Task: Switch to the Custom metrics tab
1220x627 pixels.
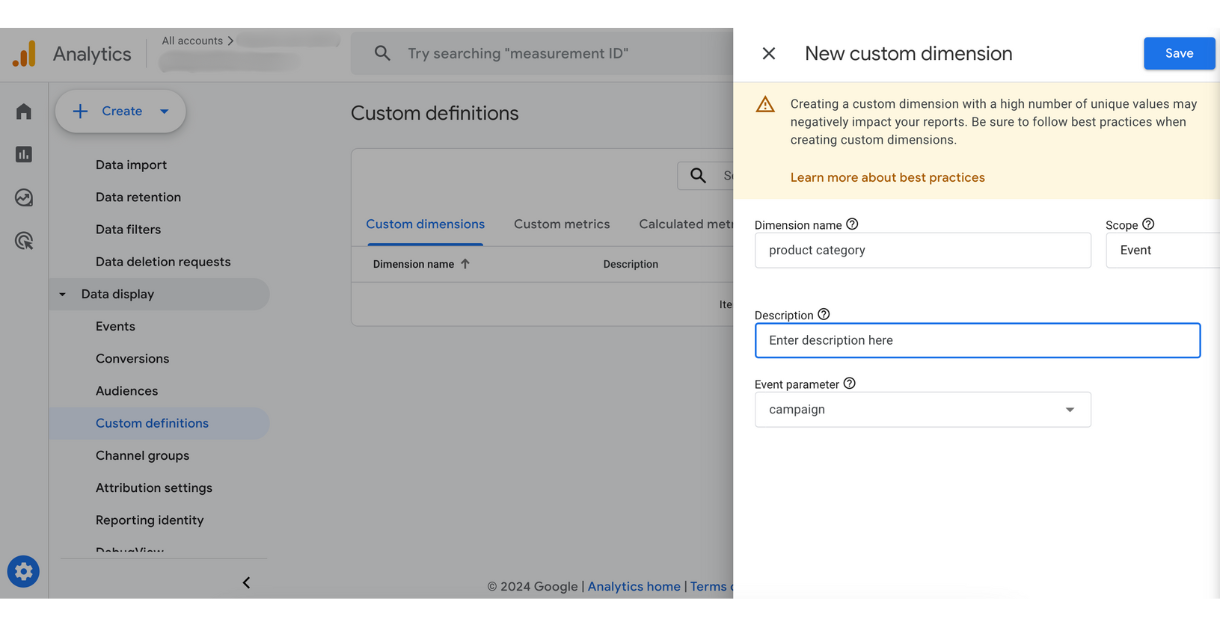Action: (561, 224)
